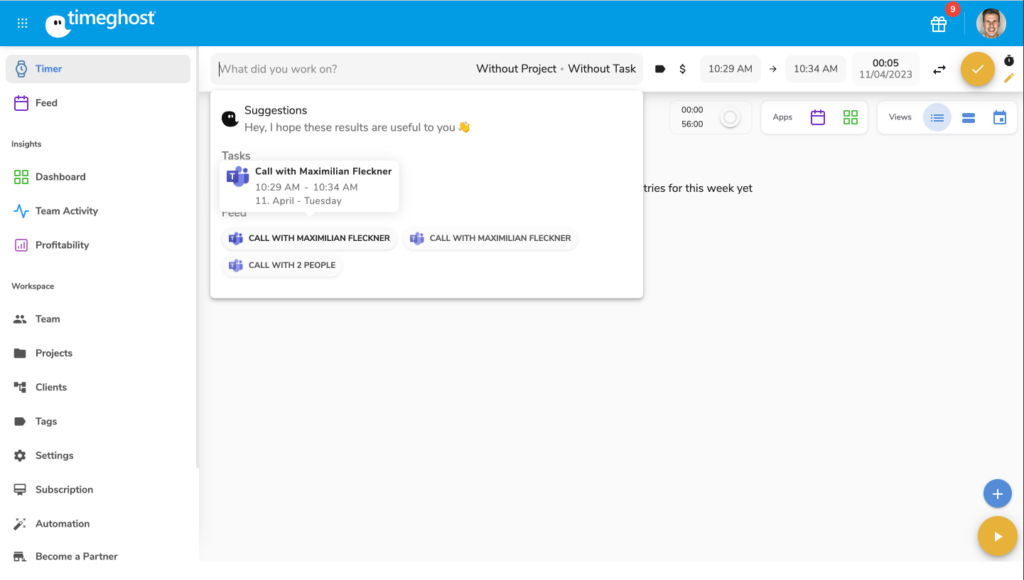This screenshot has width=1024, height=580.
Task: Open the 10:29 AM start time picker
Action: pos(730,69)
